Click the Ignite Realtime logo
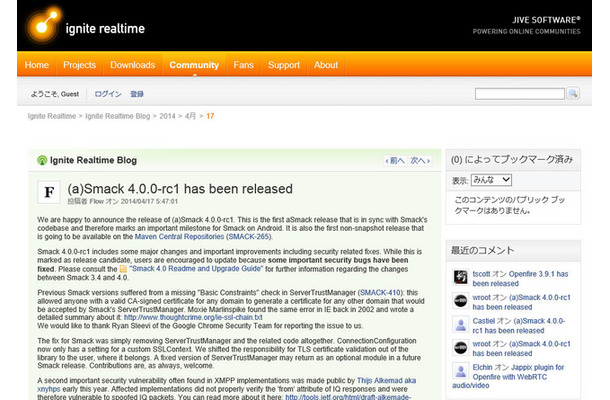 [85, 25]
